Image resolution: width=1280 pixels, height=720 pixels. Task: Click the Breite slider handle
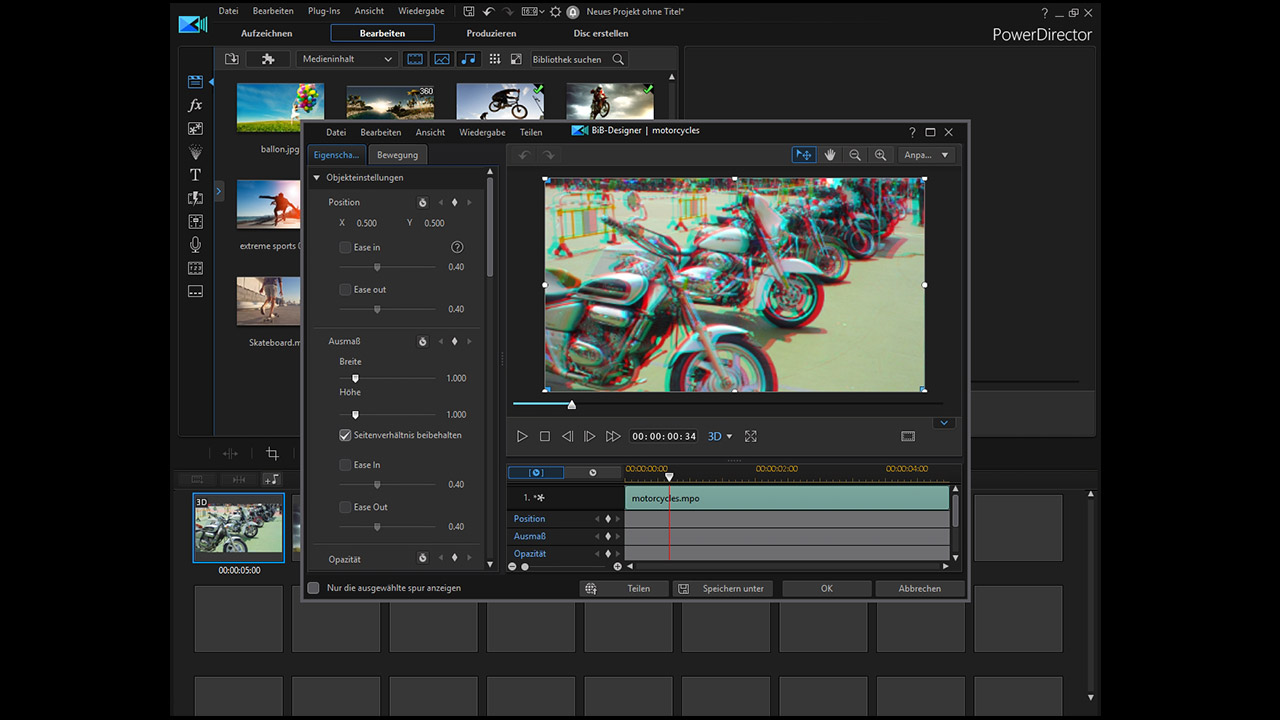pos(355,378)
